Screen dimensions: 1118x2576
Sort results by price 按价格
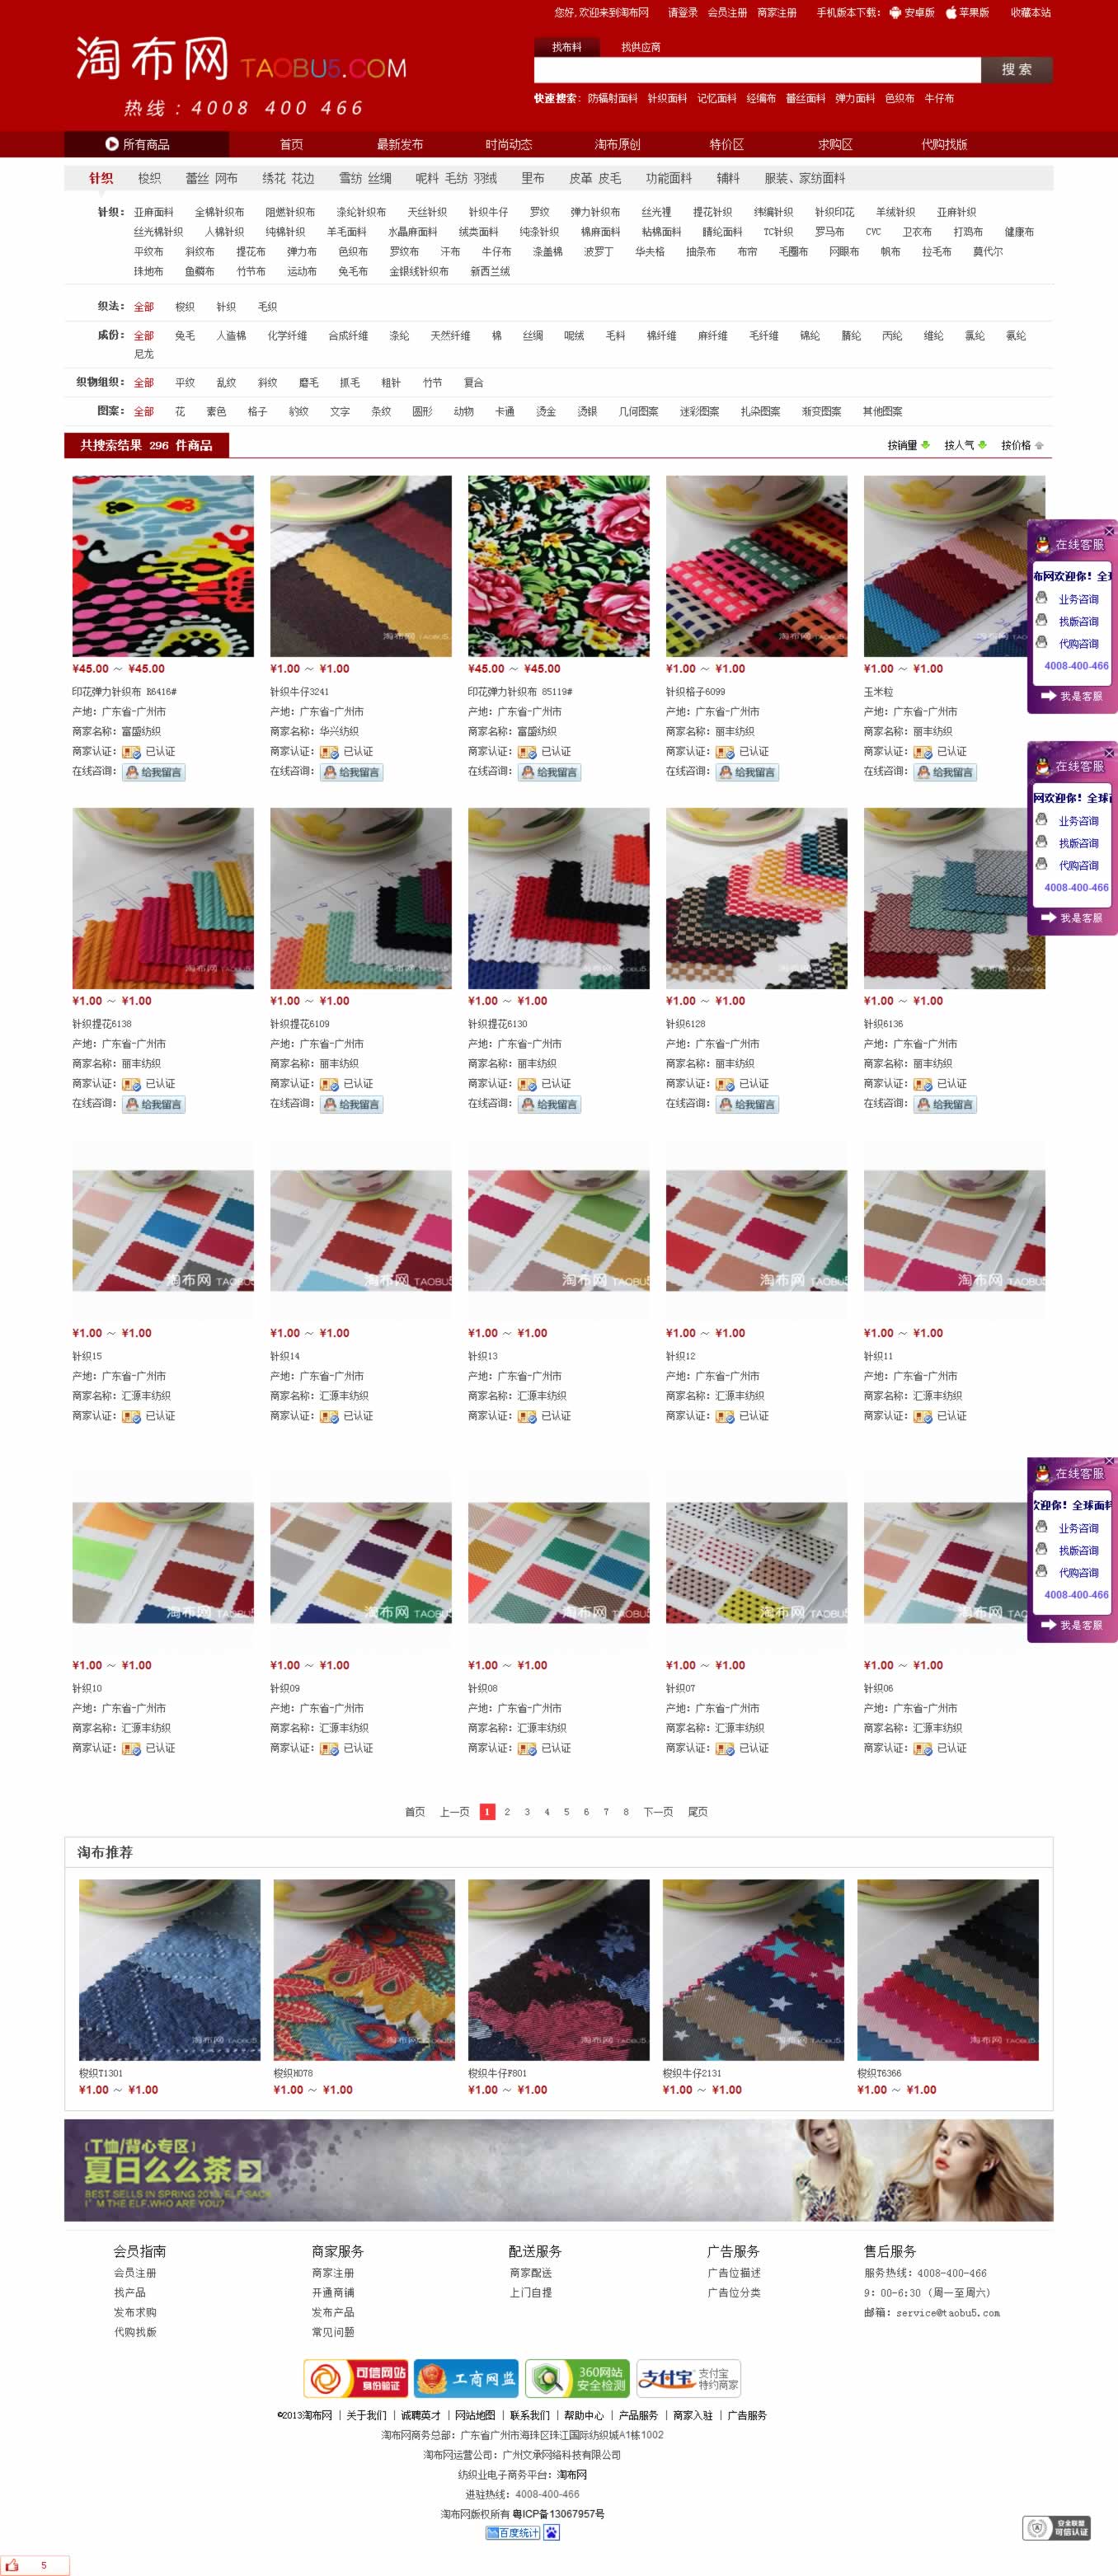[1022, 446]
